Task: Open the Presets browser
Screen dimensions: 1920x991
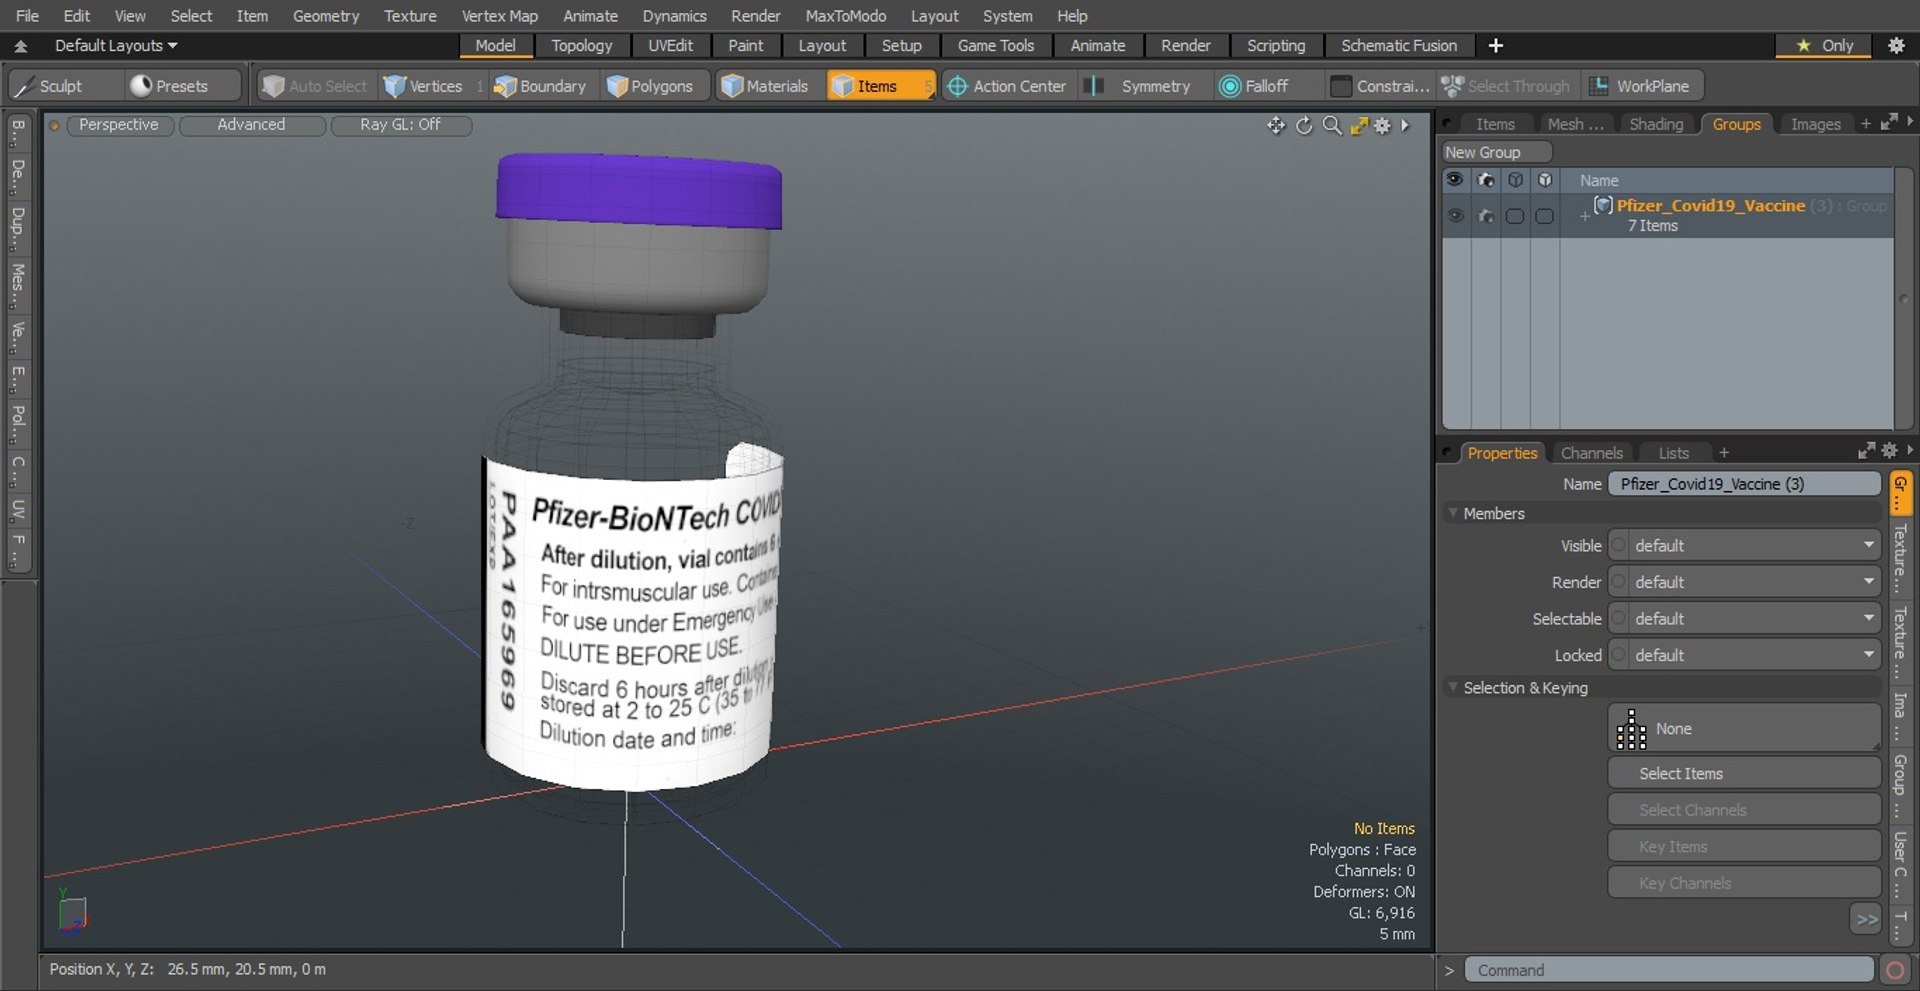Action: (183, 86)
